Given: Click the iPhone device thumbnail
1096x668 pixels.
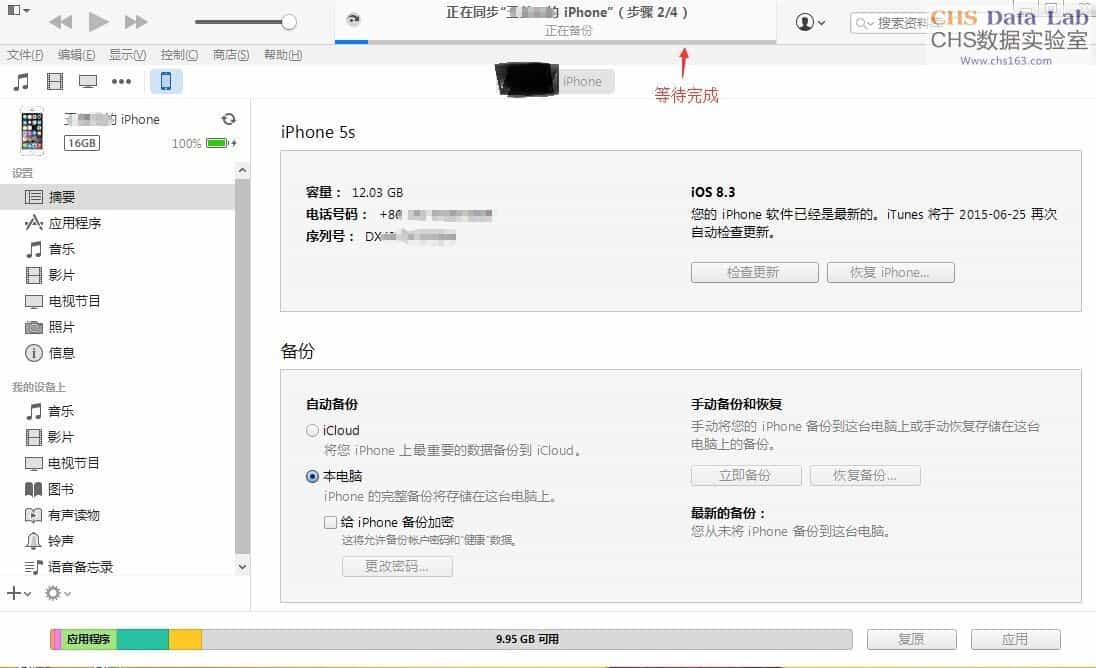Looking at the screenshot, I should [31, 131].
